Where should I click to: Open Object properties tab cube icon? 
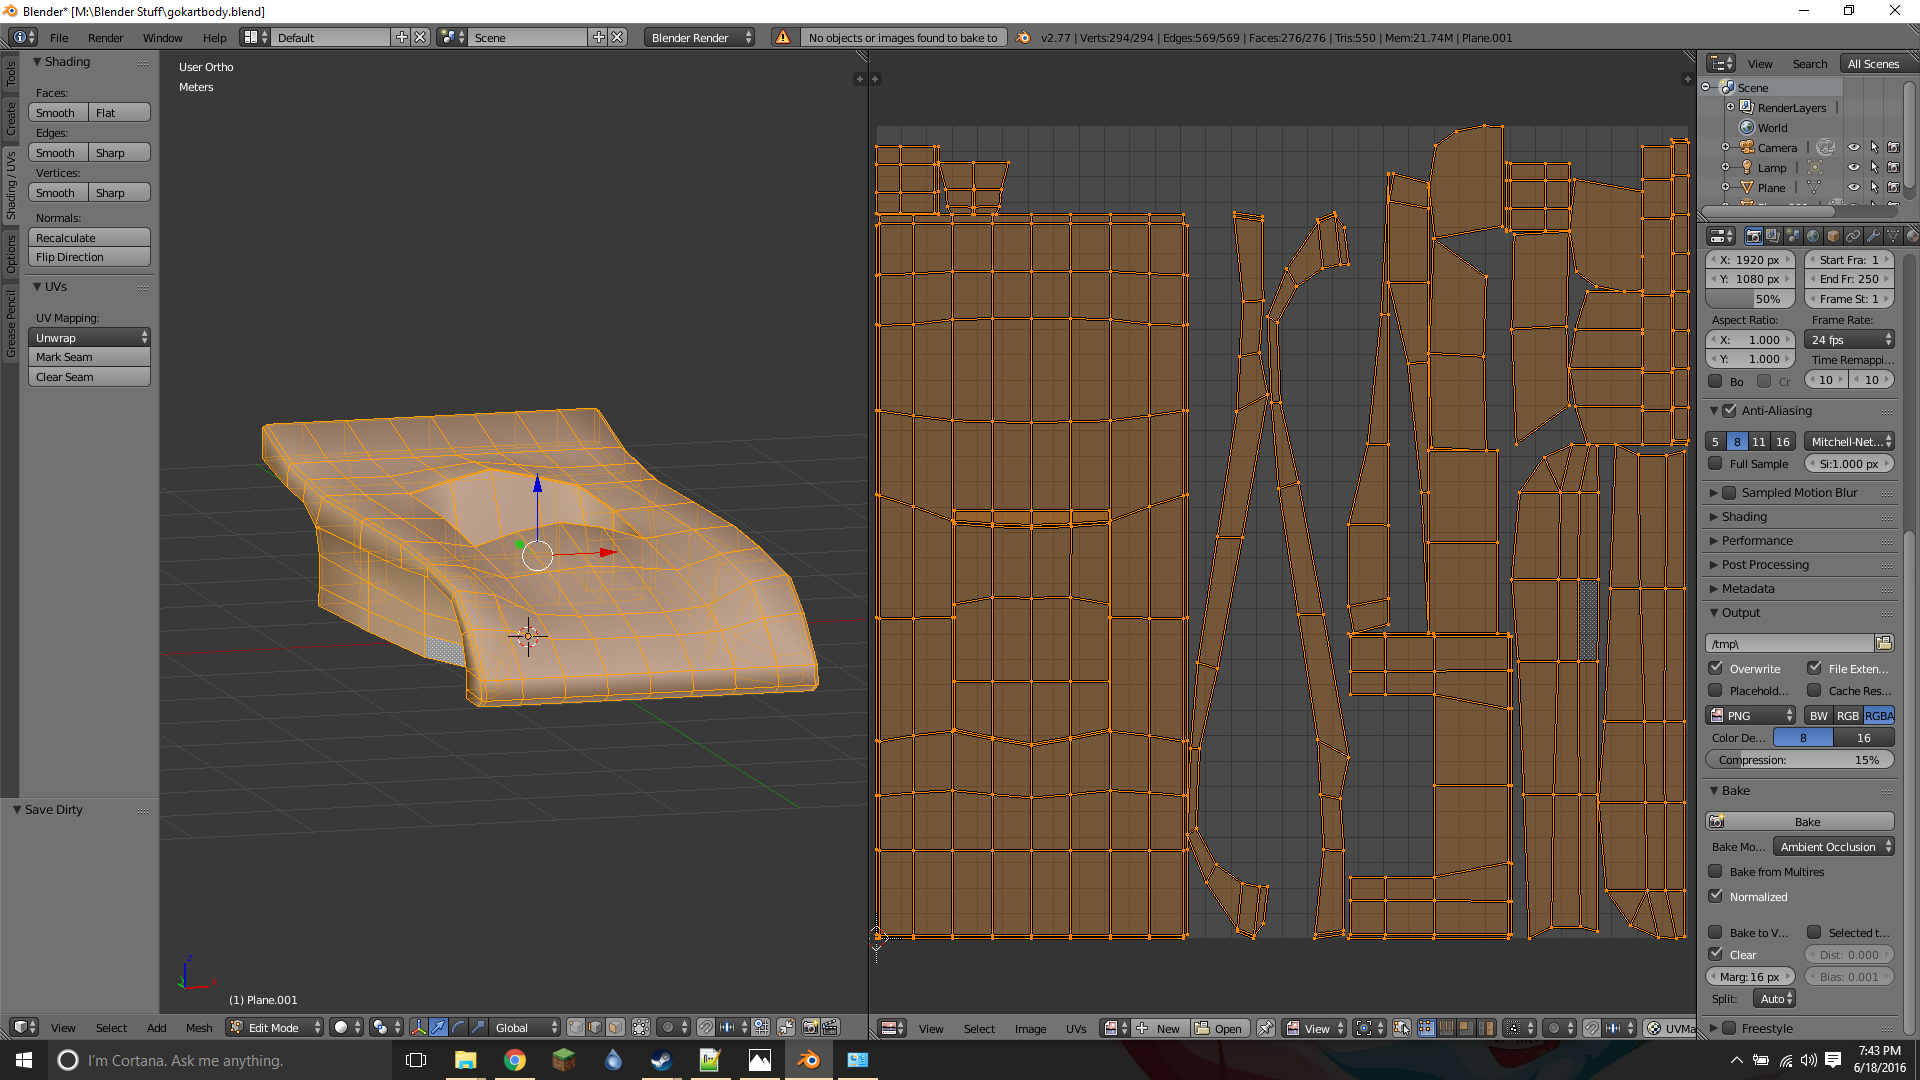point(1833,236)
